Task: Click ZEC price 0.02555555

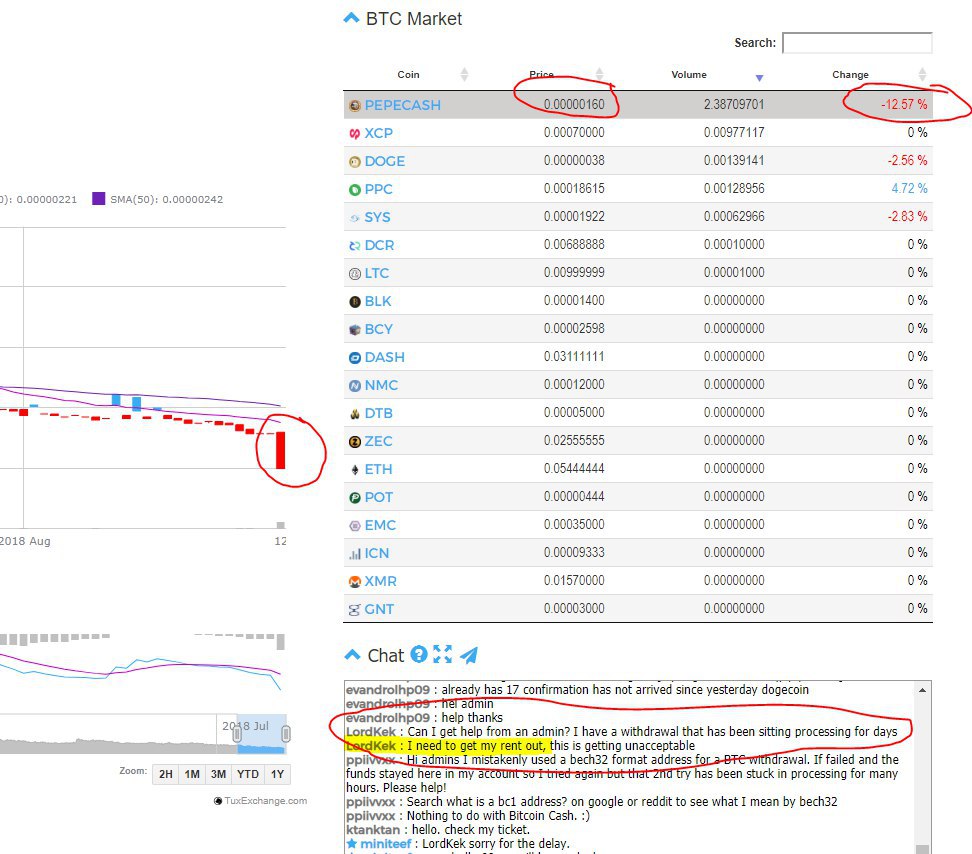Action: pyautogui.click(x=574, y=441)
